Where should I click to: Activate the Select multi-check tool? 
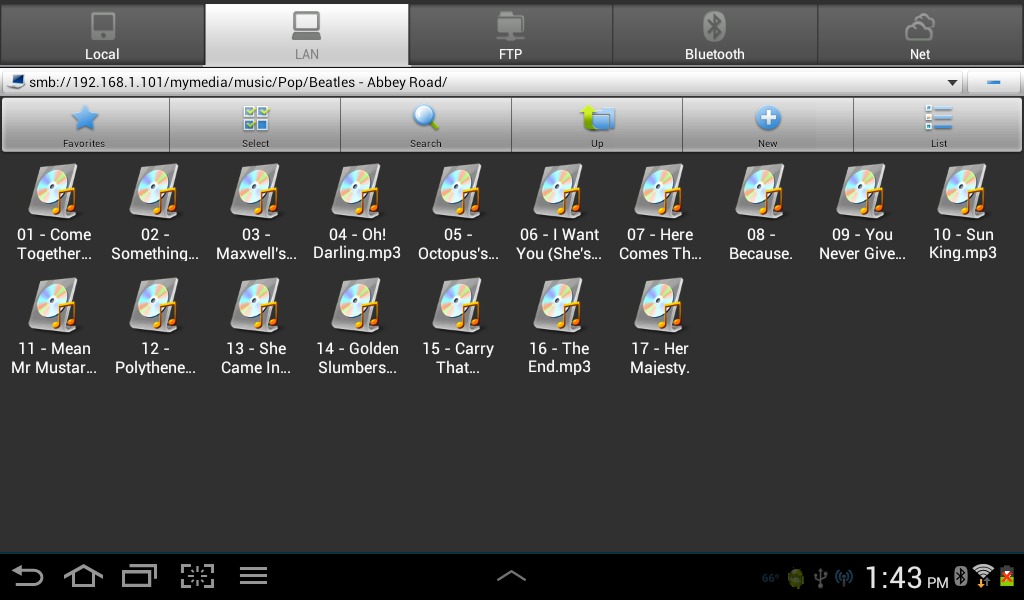coord(255,125)
